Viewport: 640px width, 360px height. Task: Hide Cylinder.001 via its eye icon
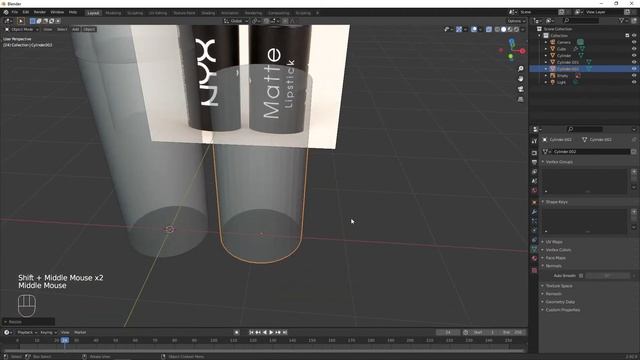(634, 62)
